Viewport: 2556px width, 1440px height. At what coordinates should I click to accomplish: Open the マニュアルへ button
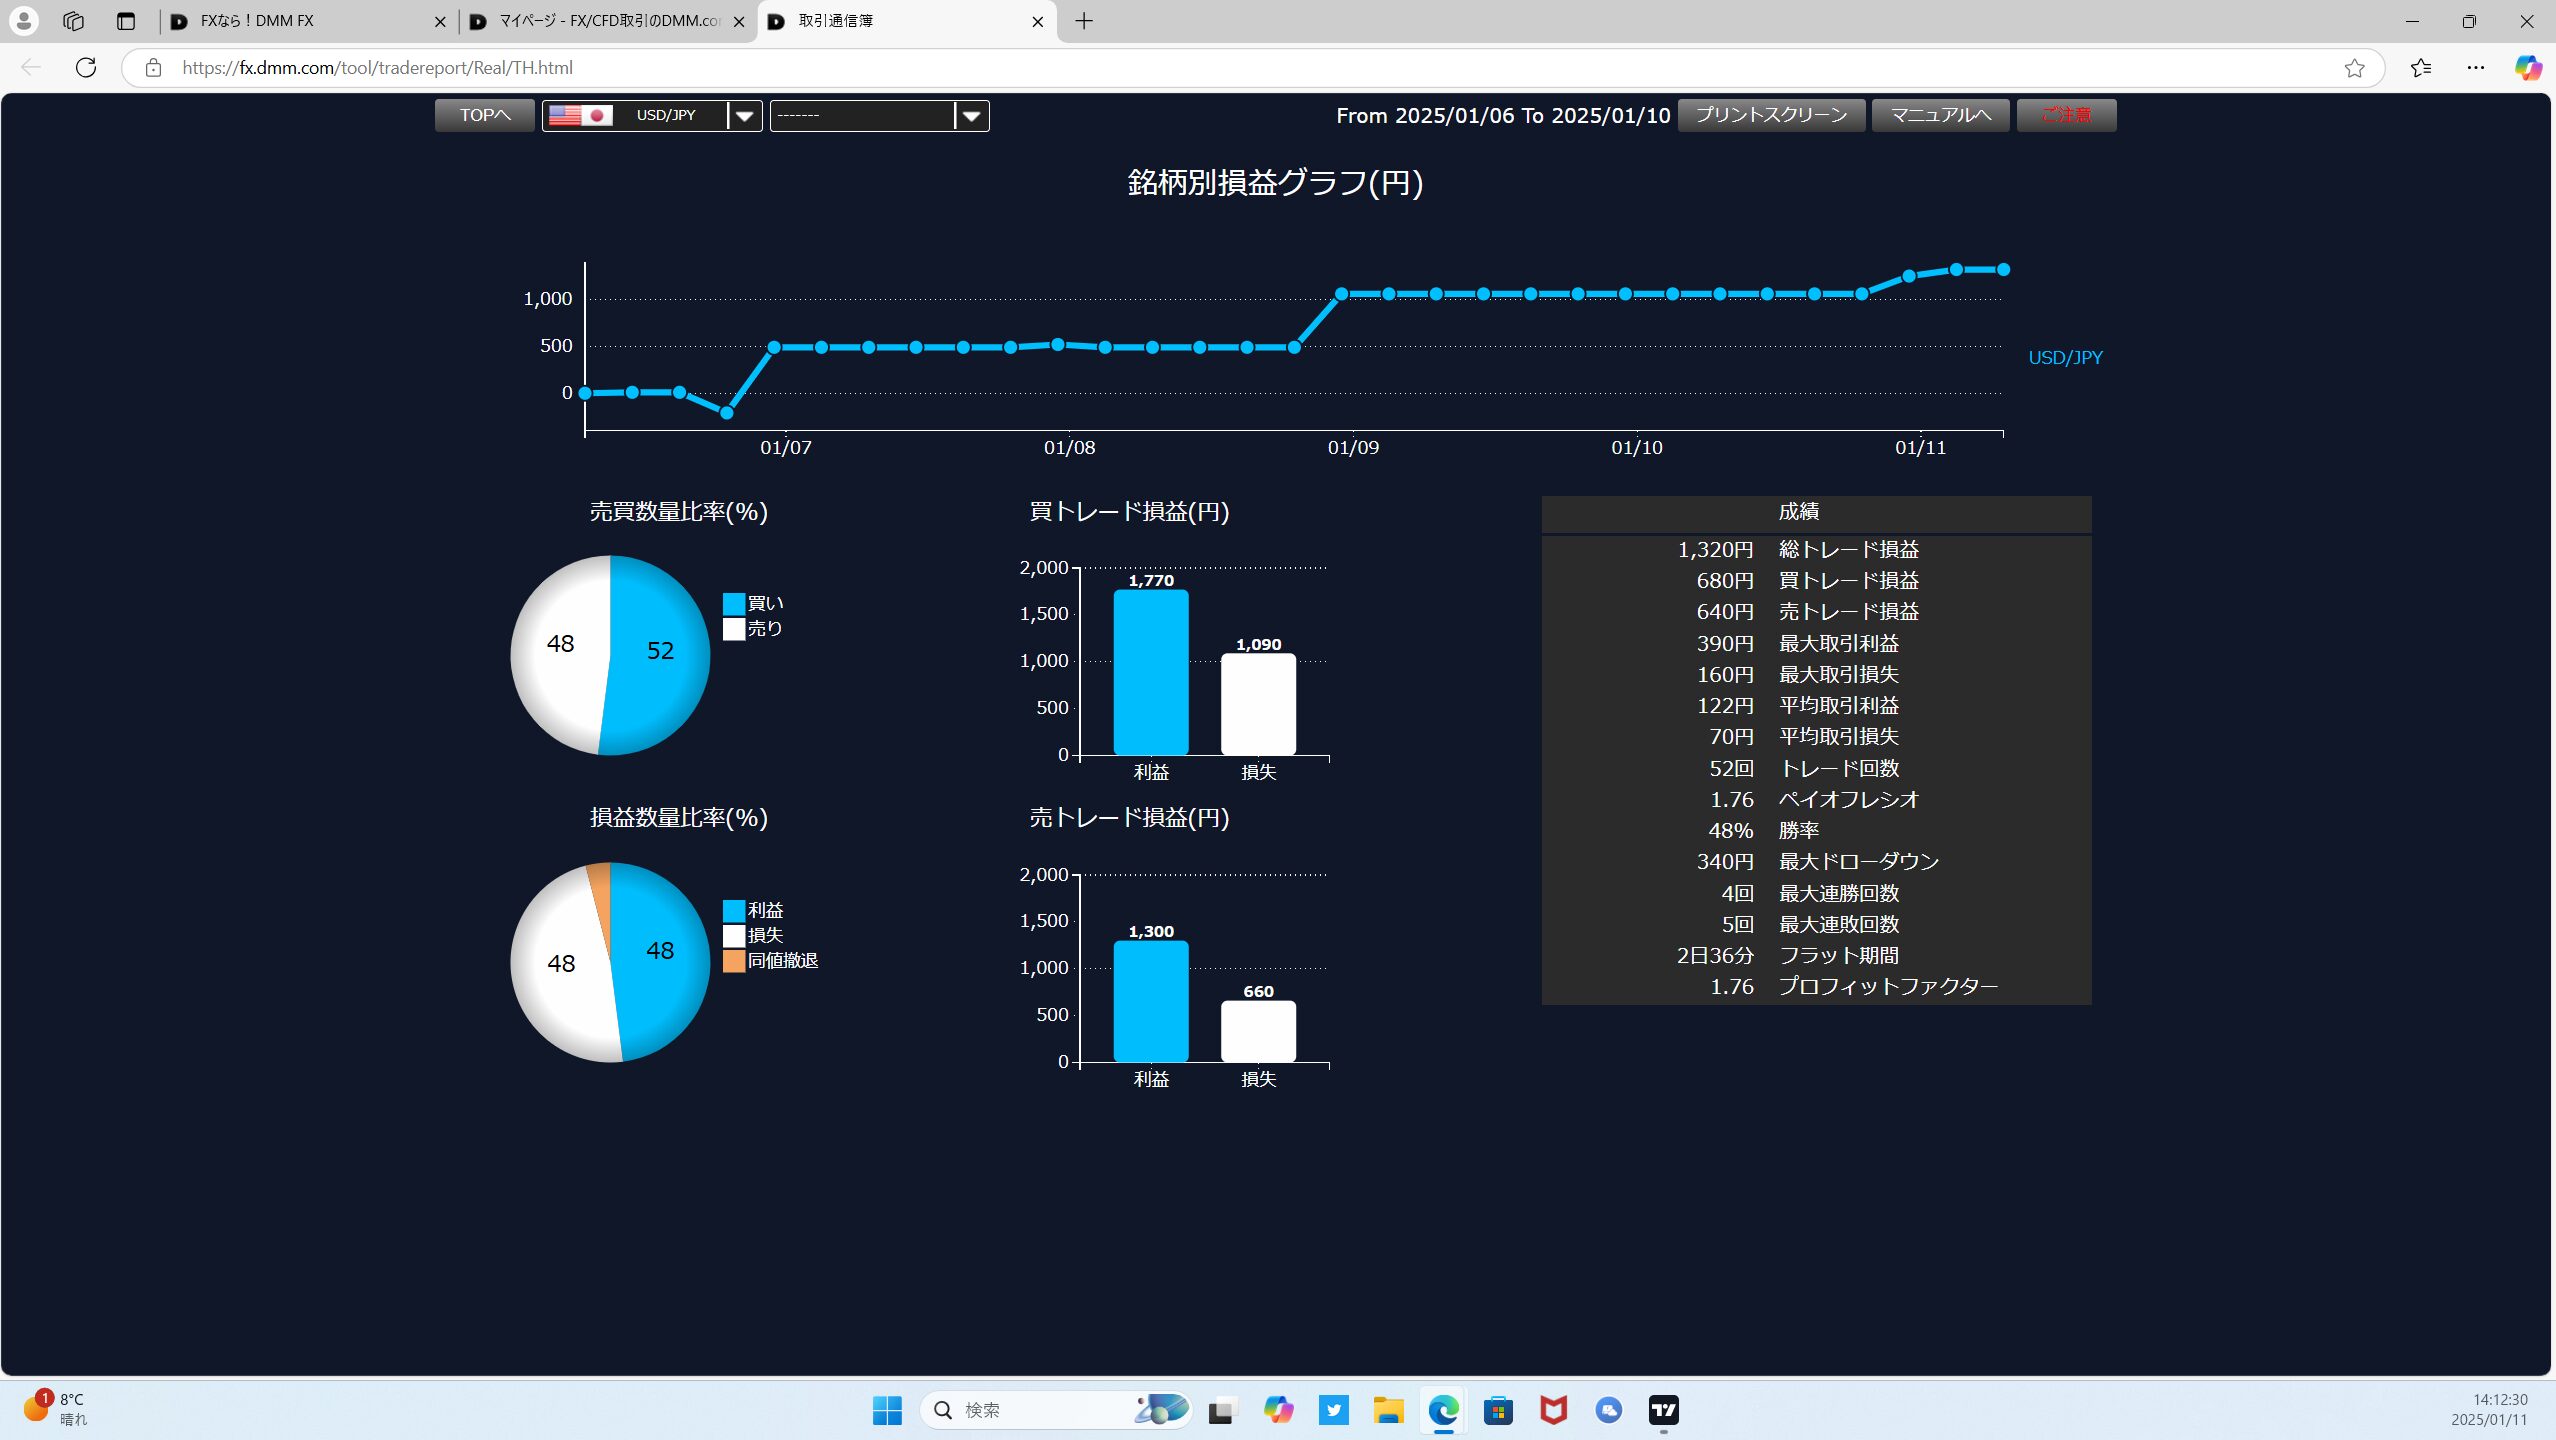point(1939,115)
